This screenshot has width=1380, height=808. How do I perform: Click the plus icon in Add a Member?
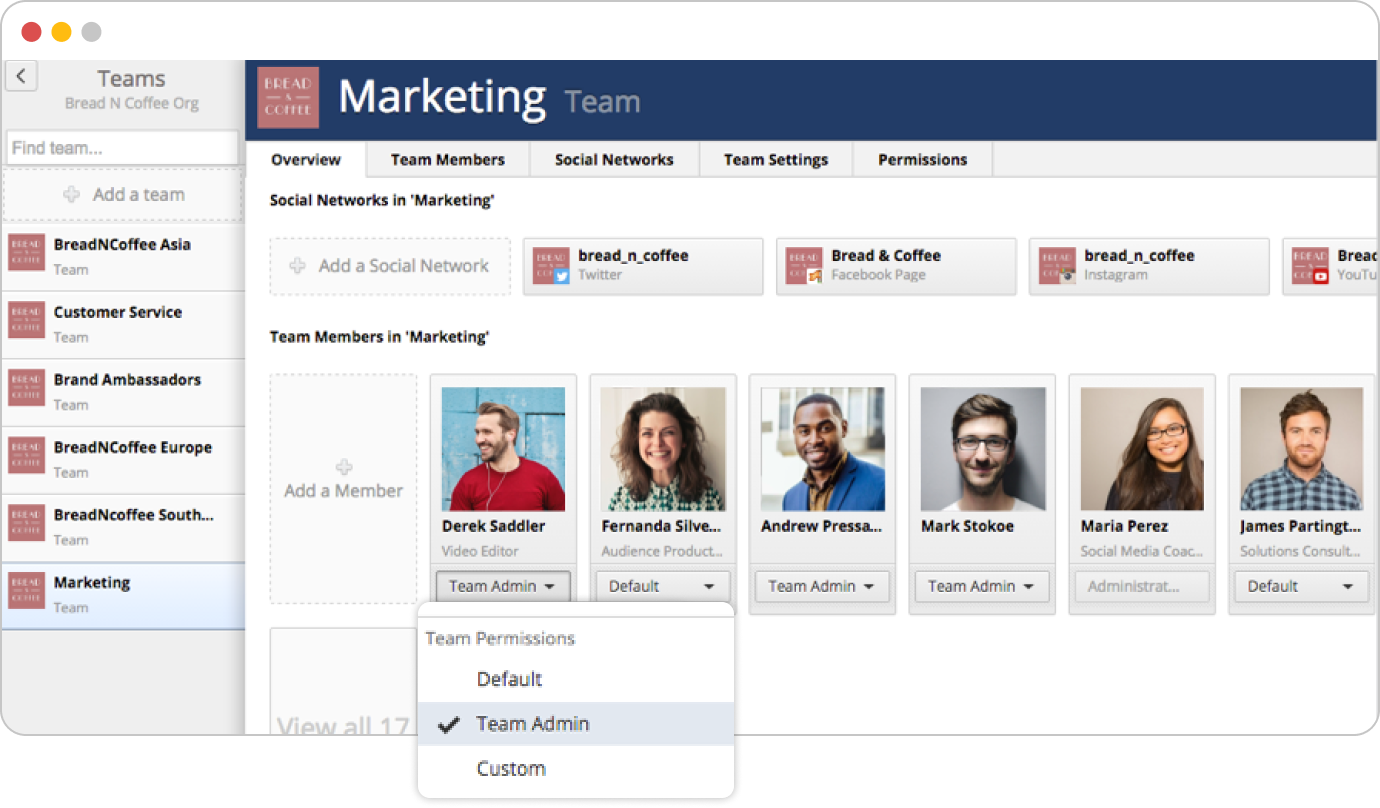coord(344,467)
